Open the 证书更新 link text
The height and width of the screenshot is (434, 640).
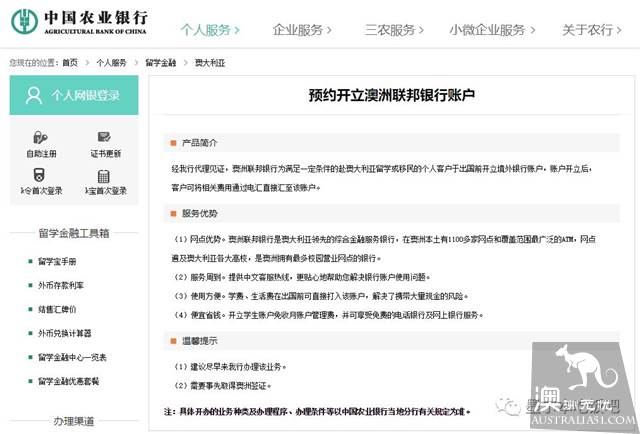pyautogui.click(x=106, y=154)
